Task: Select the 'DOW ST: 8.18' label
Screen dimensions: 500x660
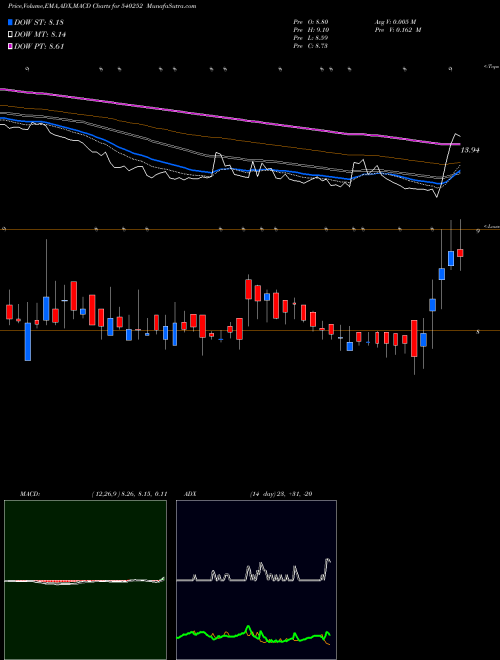Action: [39, 22]
